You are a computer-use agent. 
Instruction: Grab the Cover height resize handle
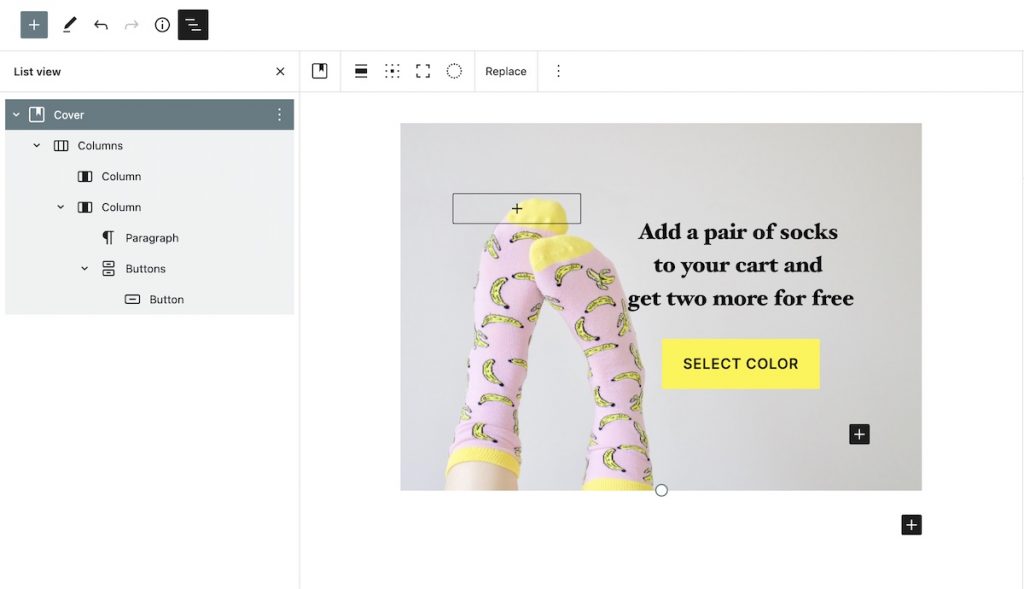click(661, 490)
